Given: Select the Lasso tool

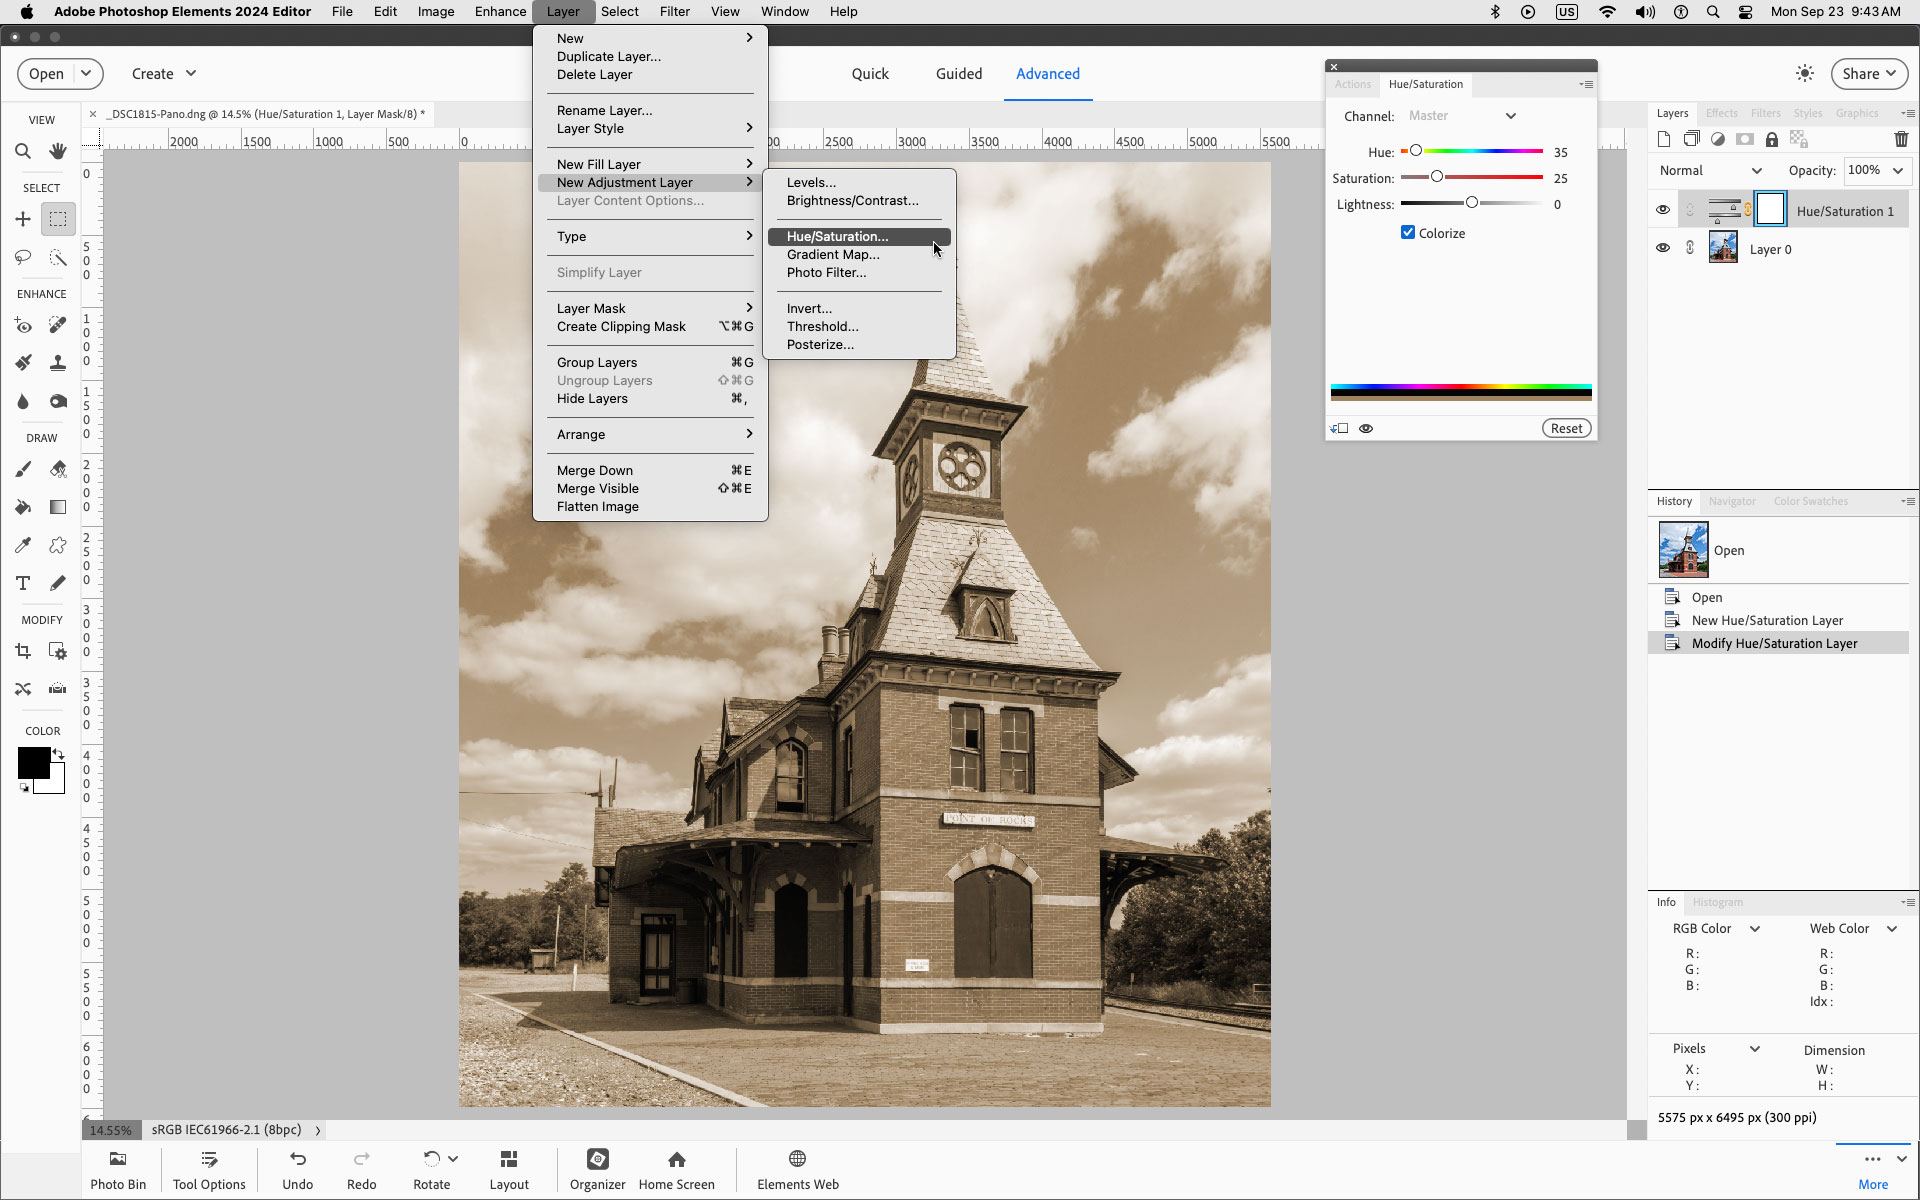Looking at the screenshot, I should pyautogui.click(x=23, y=257).
